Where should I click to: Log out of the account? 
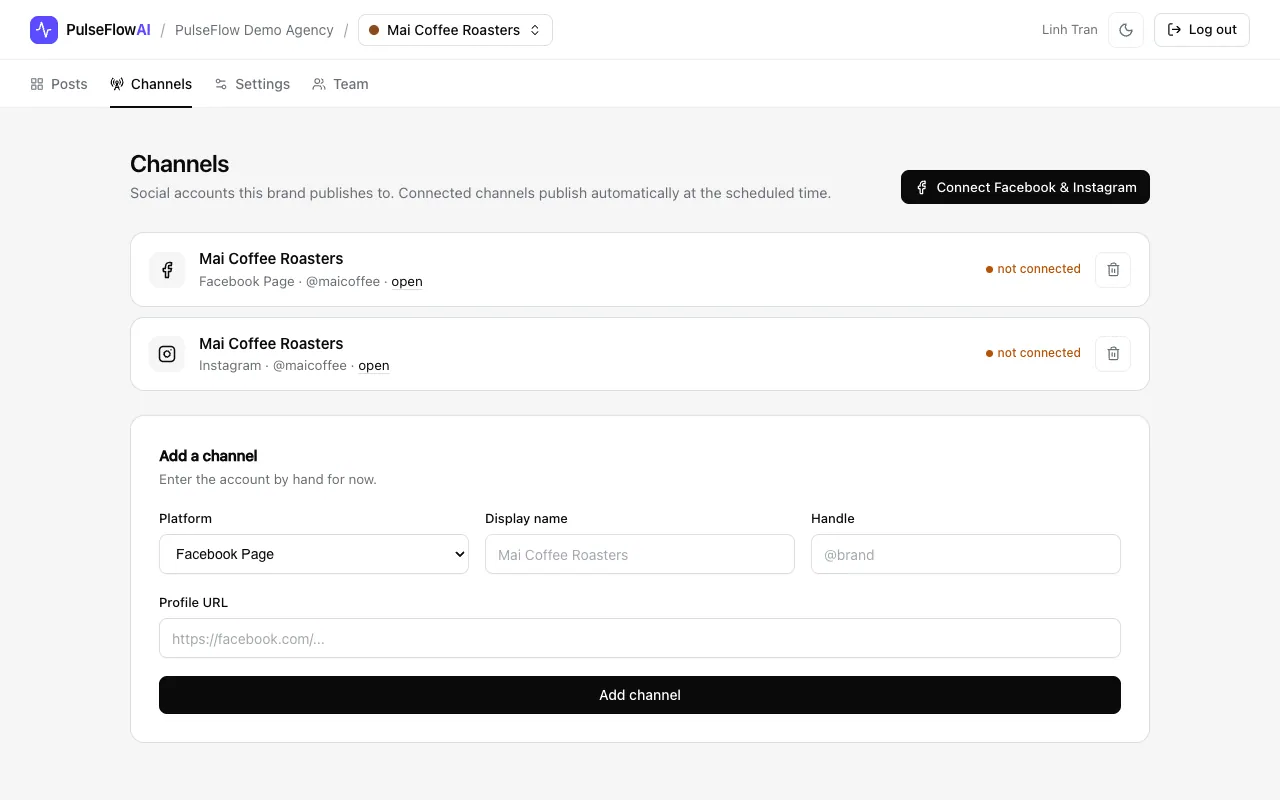pyautogui.click(x=1202, y=30)
